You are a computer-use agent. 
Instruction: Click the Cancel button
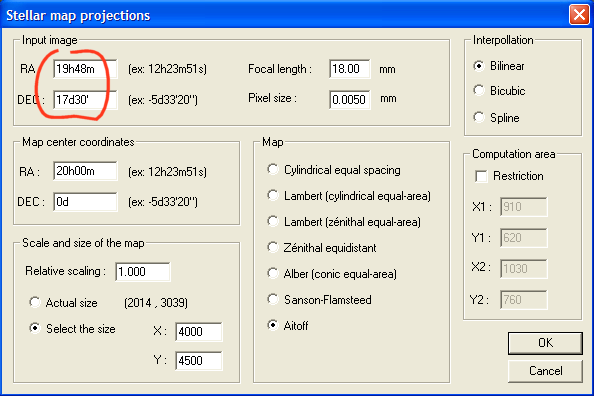pyautogui.click(x=545, y=371)
